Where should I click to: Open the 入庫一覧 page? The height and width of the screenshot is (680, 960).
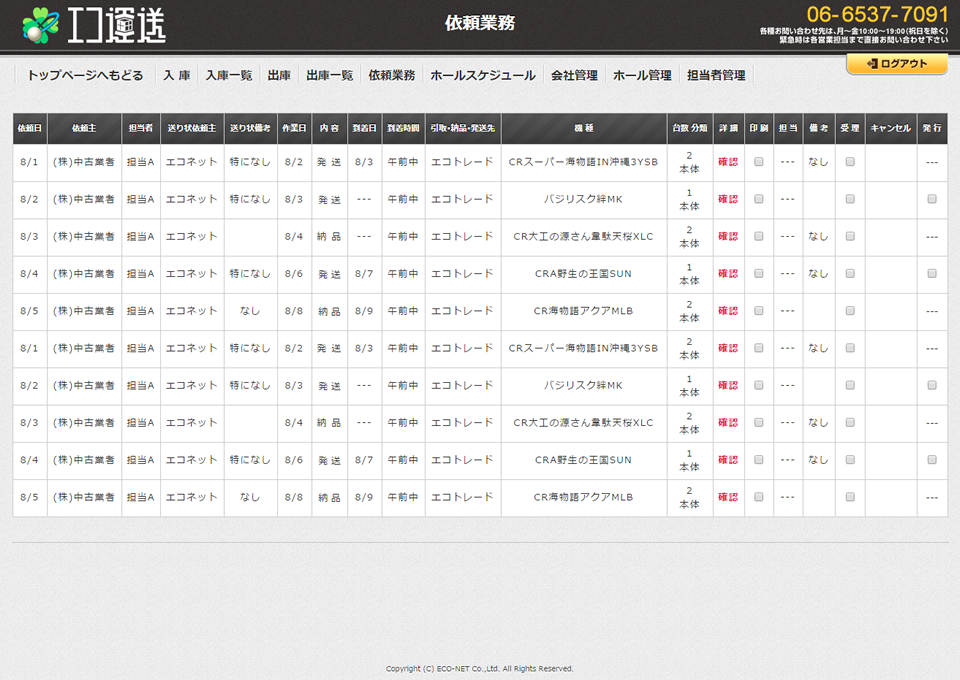point(229,75)
